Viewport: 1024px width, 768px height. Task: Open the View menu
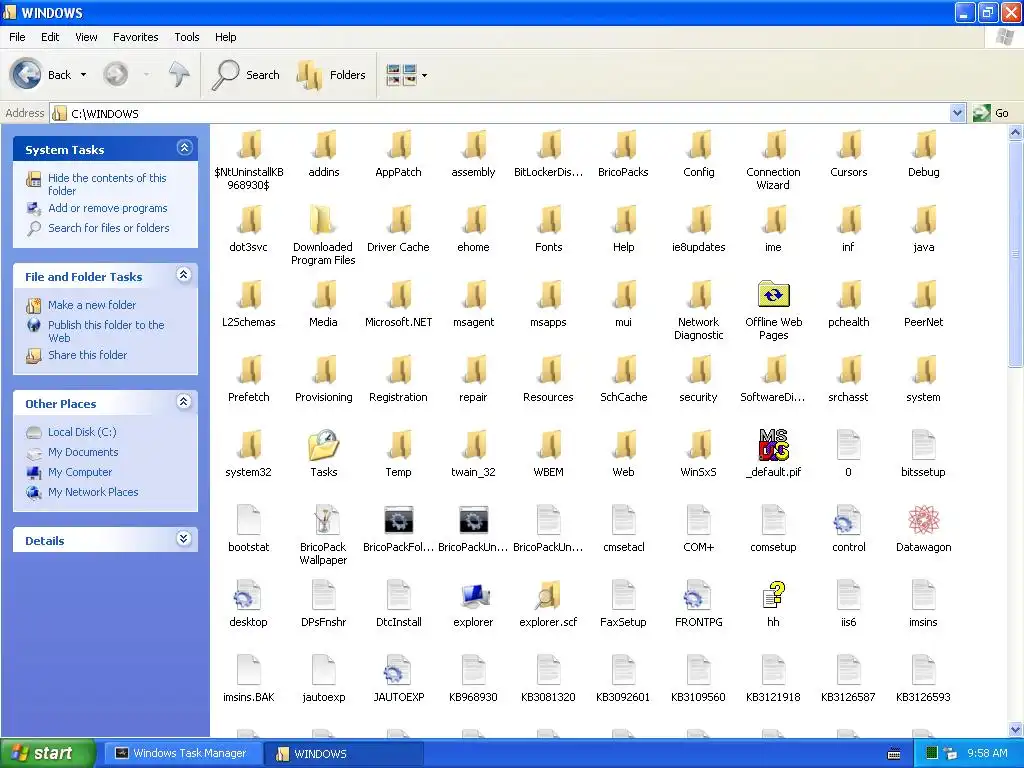[86, 37]
